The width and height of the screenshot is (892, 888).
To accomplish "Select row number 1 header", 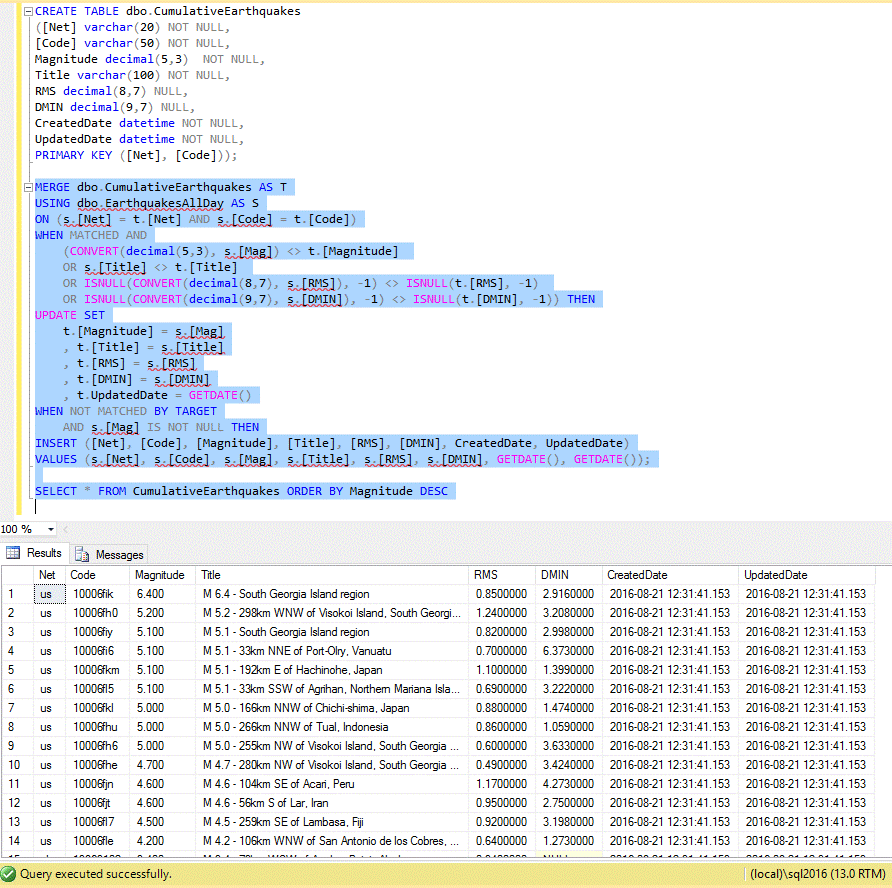I will click(x=18, y=594).
